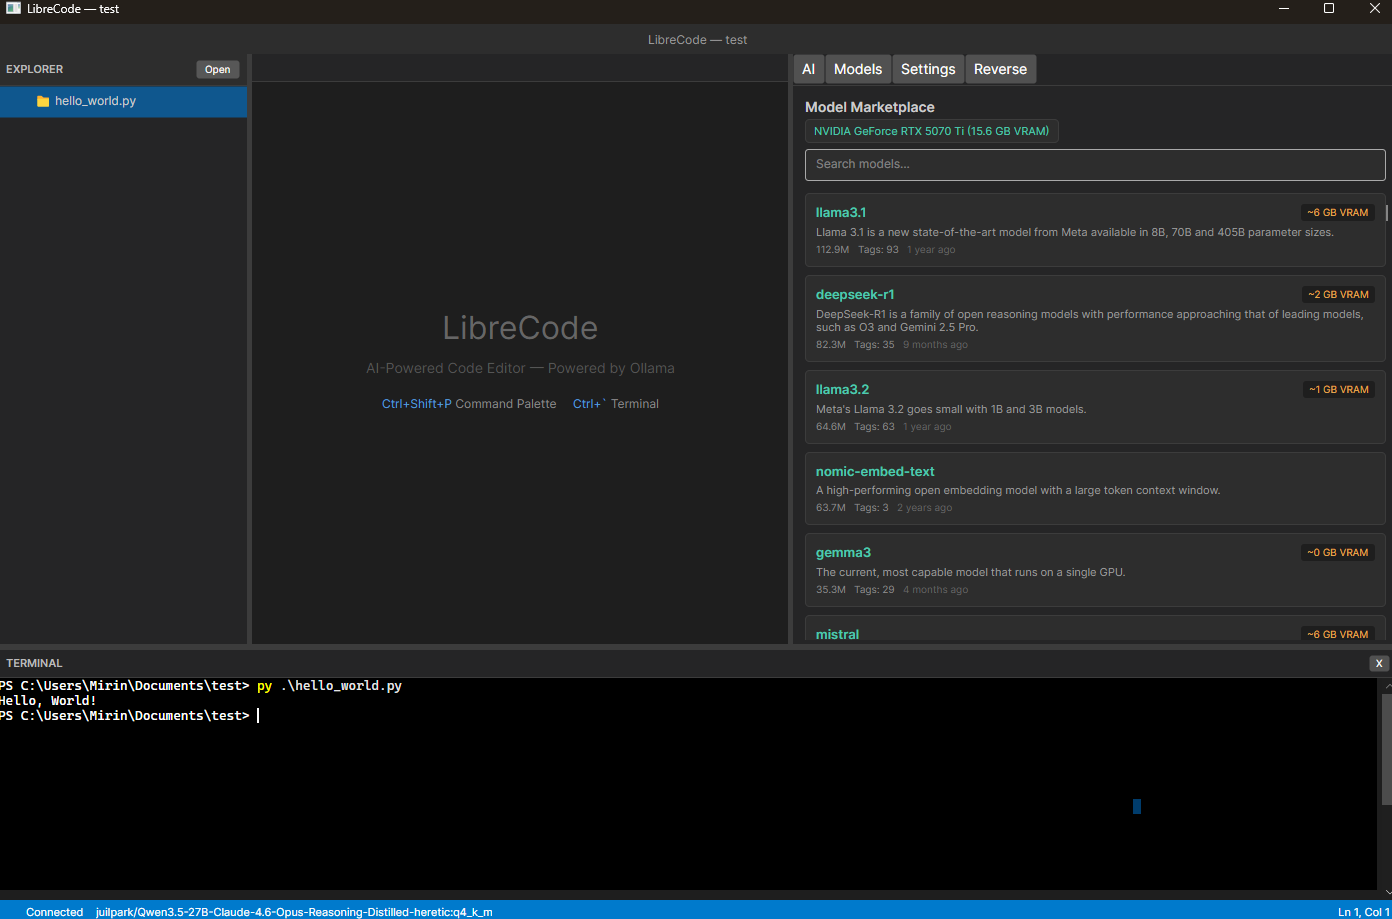The height and width of the screenshot is (919, 1392).
Task: Click 'Tags: 35' on the deepseek-r1 card
Action: point(874,345)
